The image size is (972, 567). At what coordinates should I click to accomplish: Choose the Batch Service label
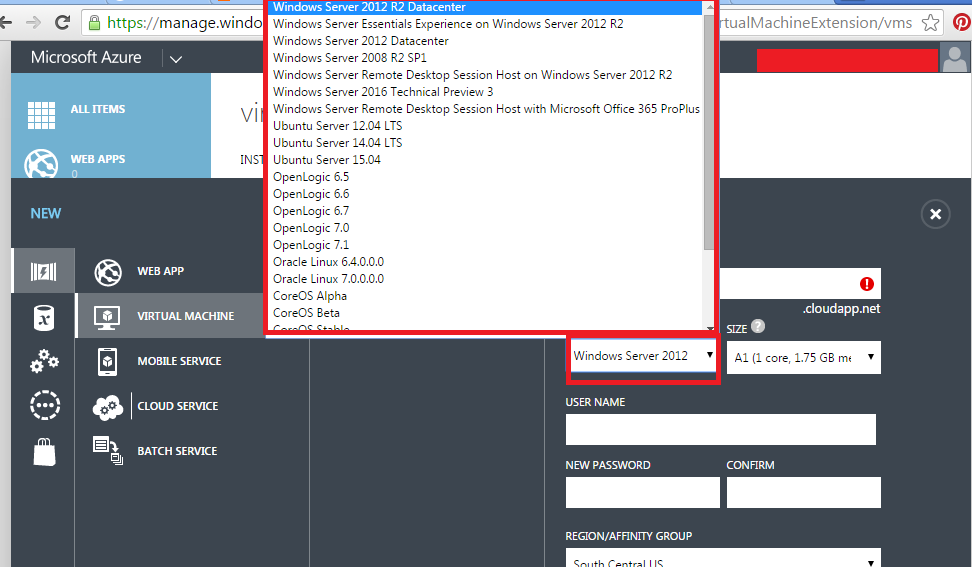[177, 451]
